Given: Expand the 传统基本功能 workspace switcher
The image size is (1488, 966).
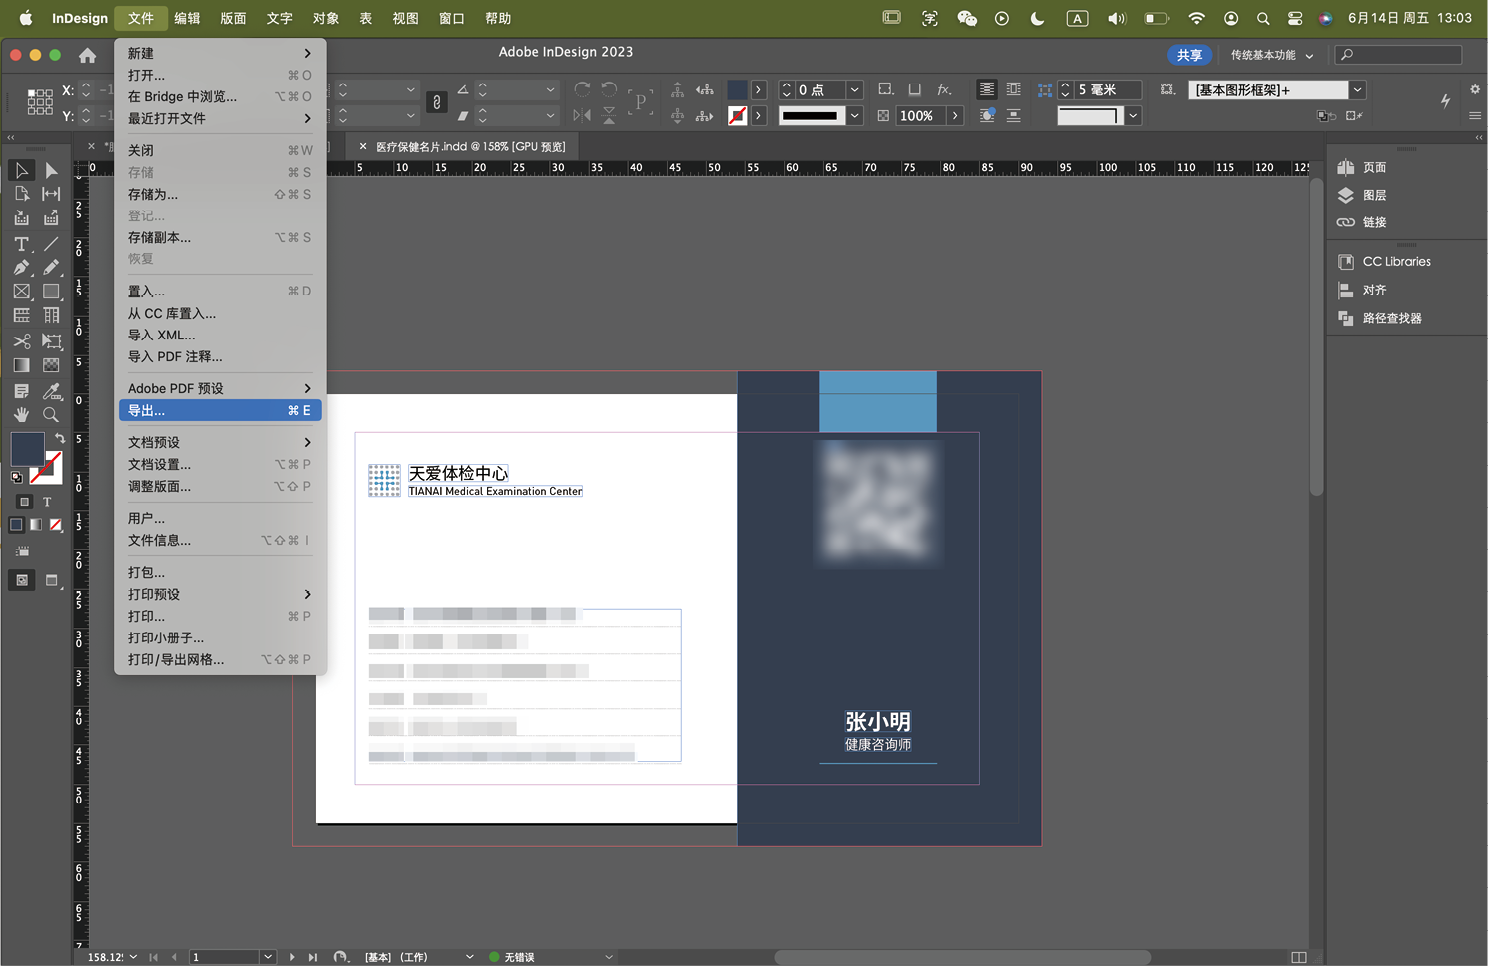Looking at the screenshot, I should click(1271, 55).
